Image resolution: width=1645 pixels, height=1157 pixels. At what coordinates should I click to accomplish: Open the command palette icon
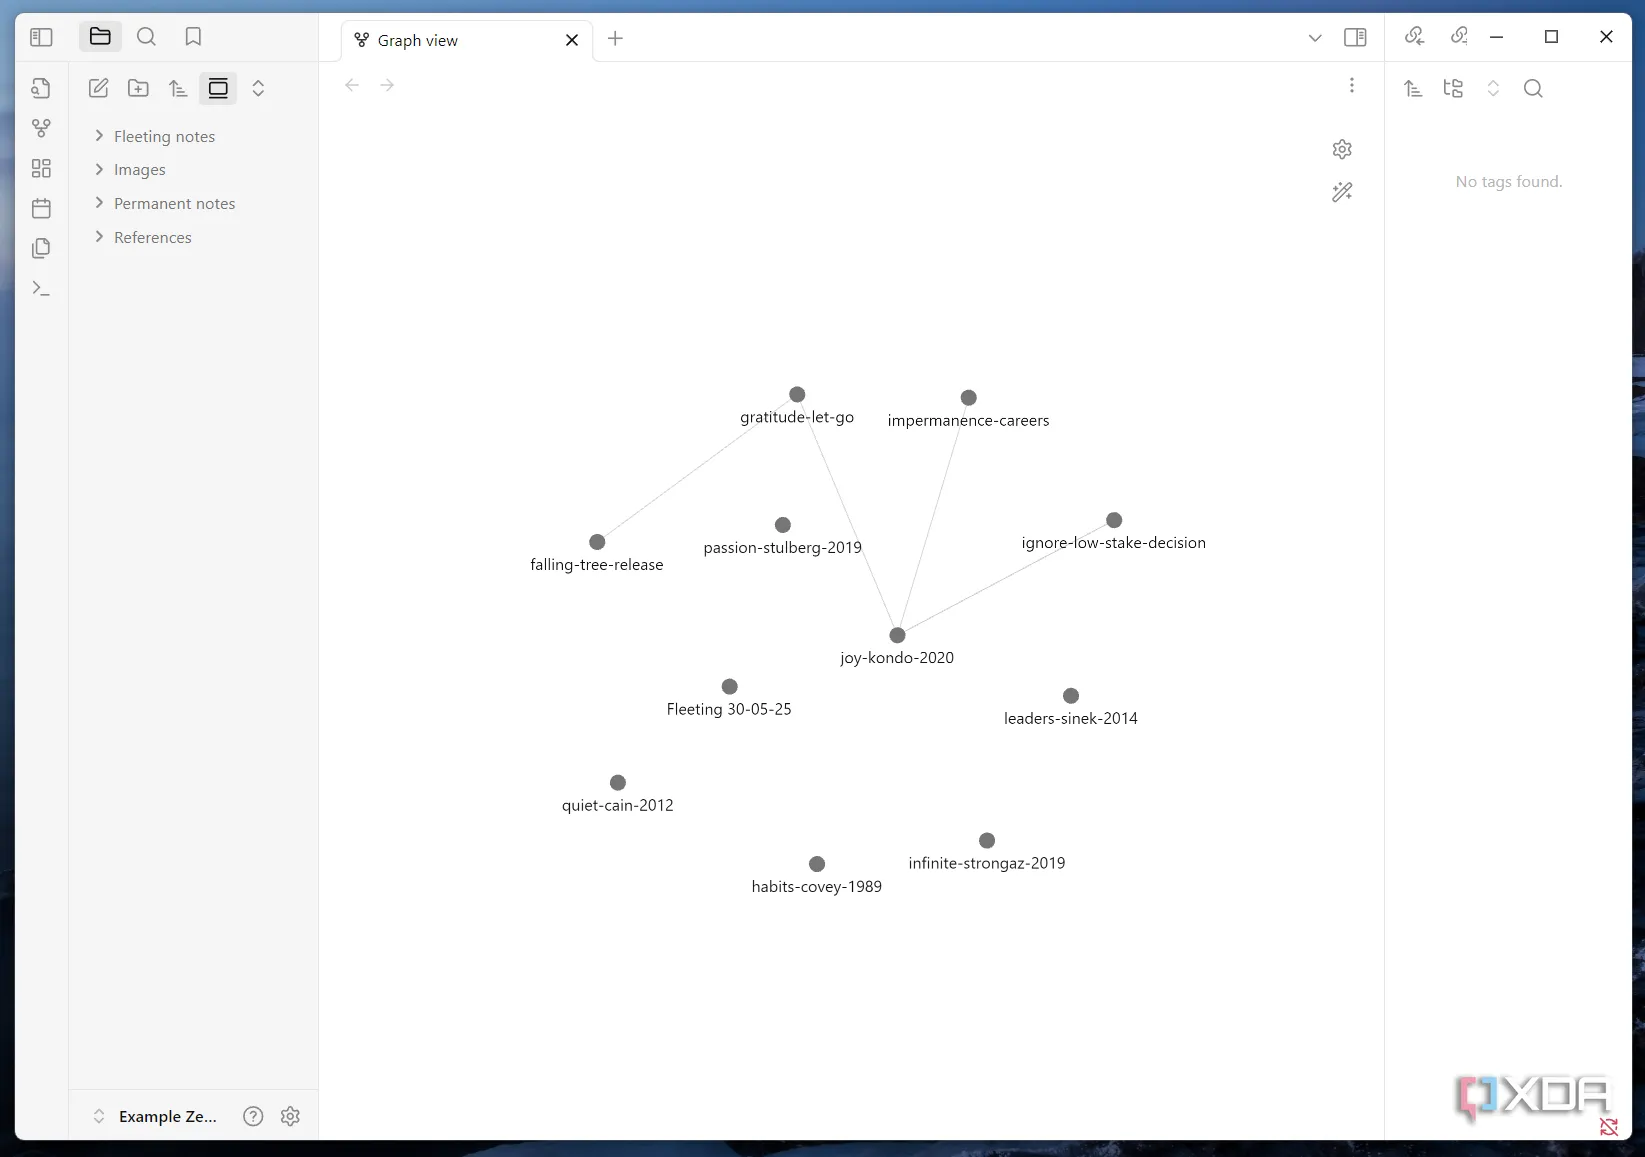(41, 288)
